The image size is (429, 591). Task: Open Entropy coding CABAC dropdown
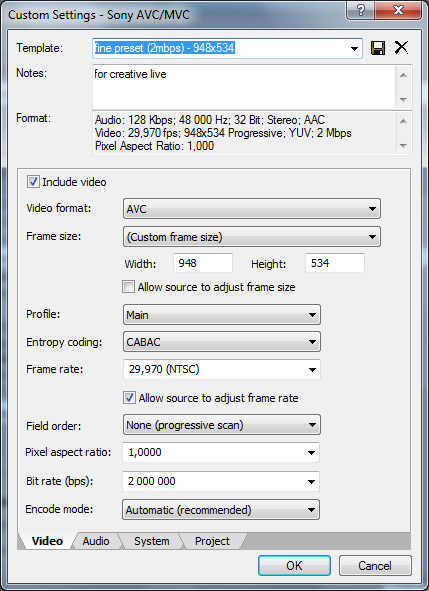(222, 342)
